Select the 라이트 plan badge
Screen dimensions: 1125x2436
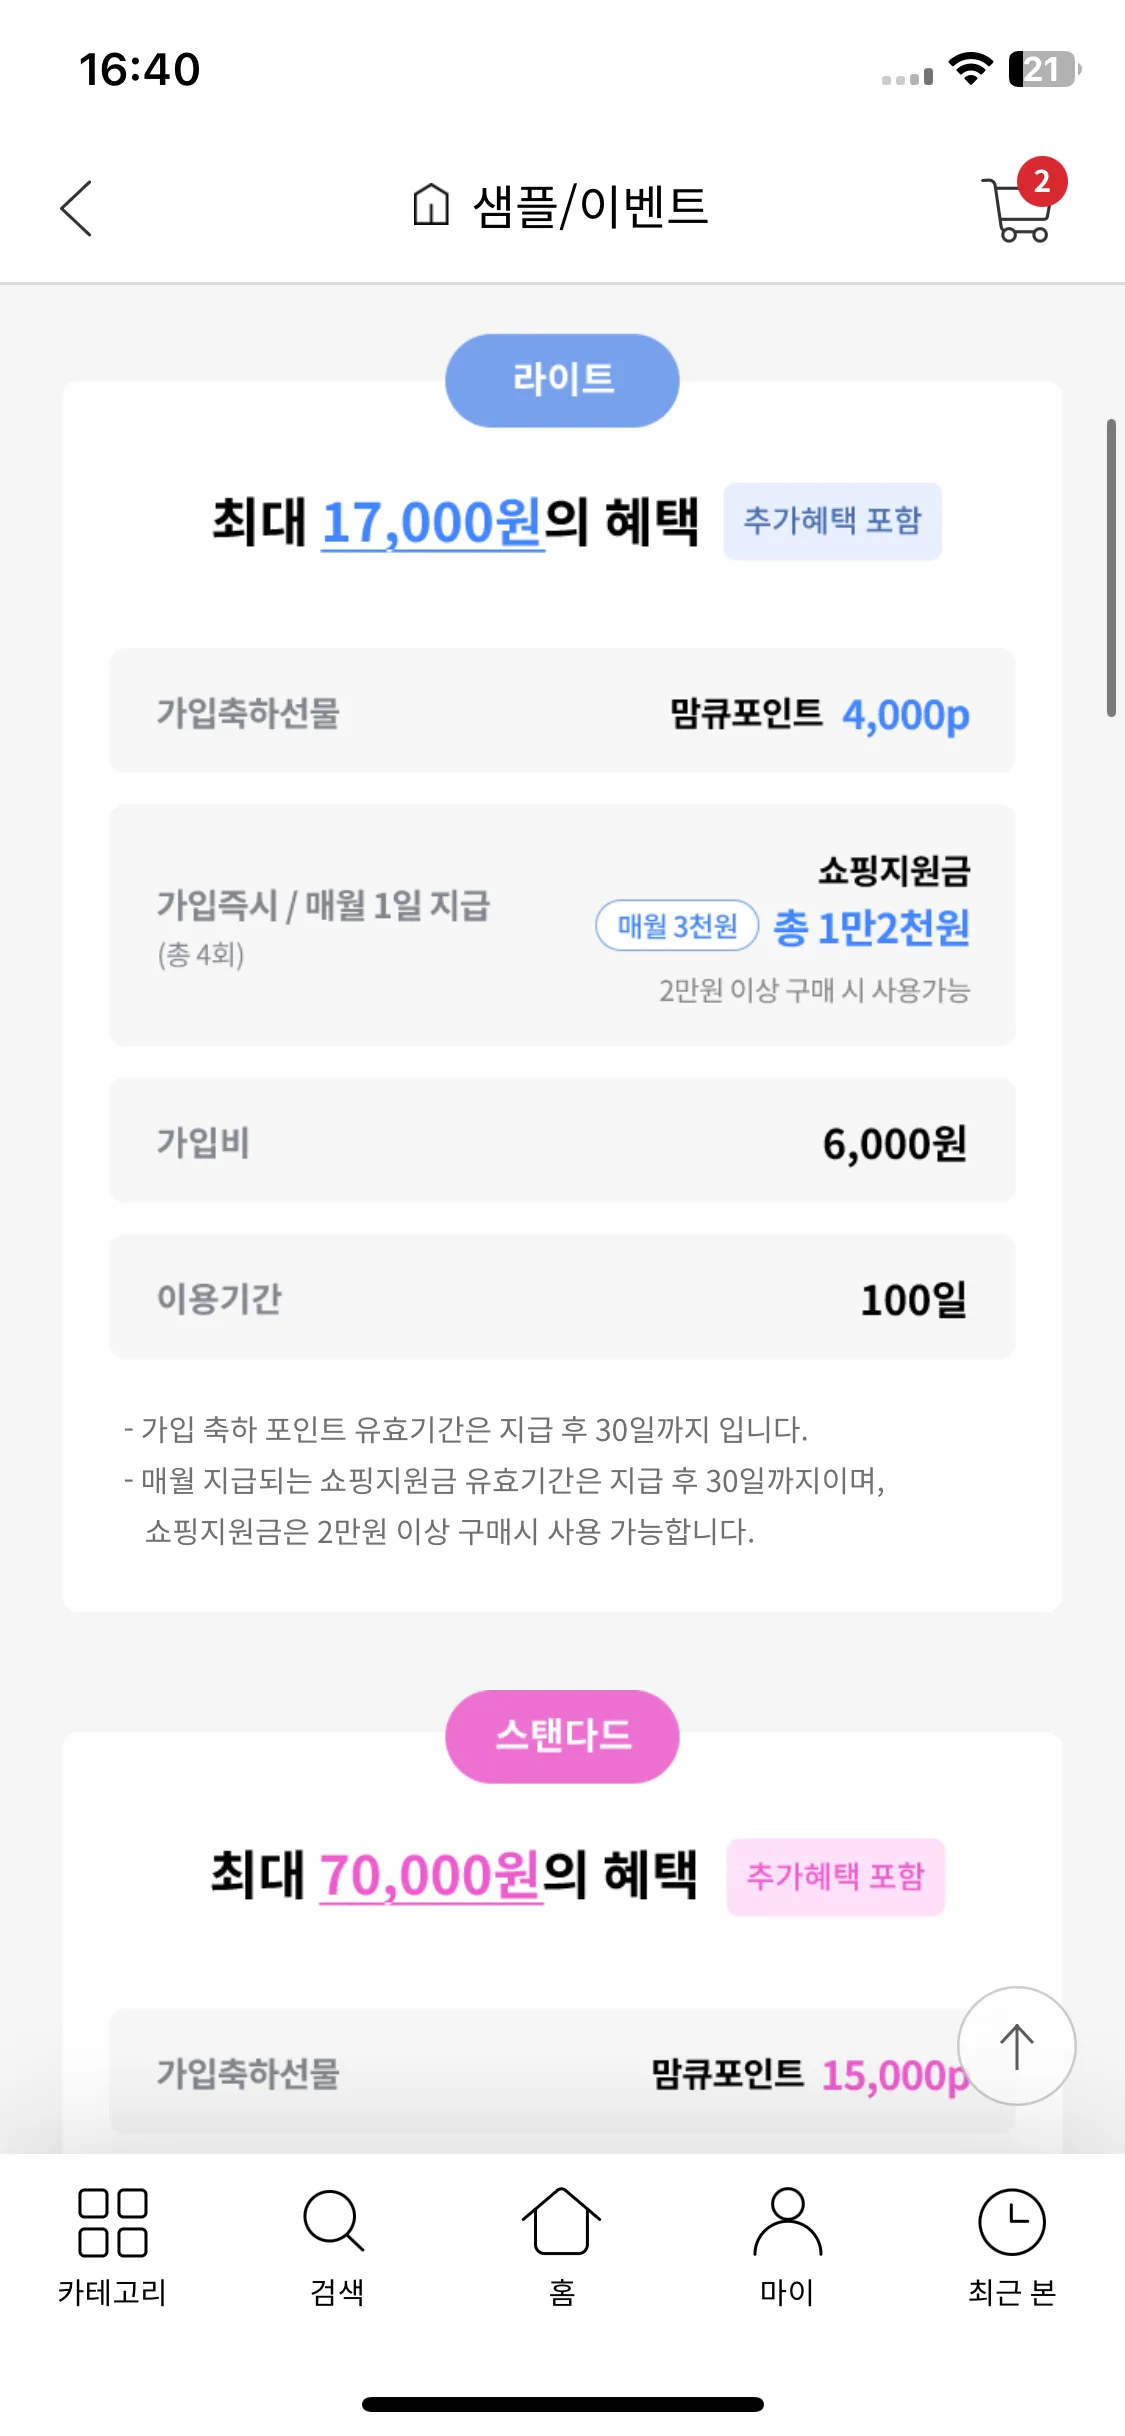point(562,380)
